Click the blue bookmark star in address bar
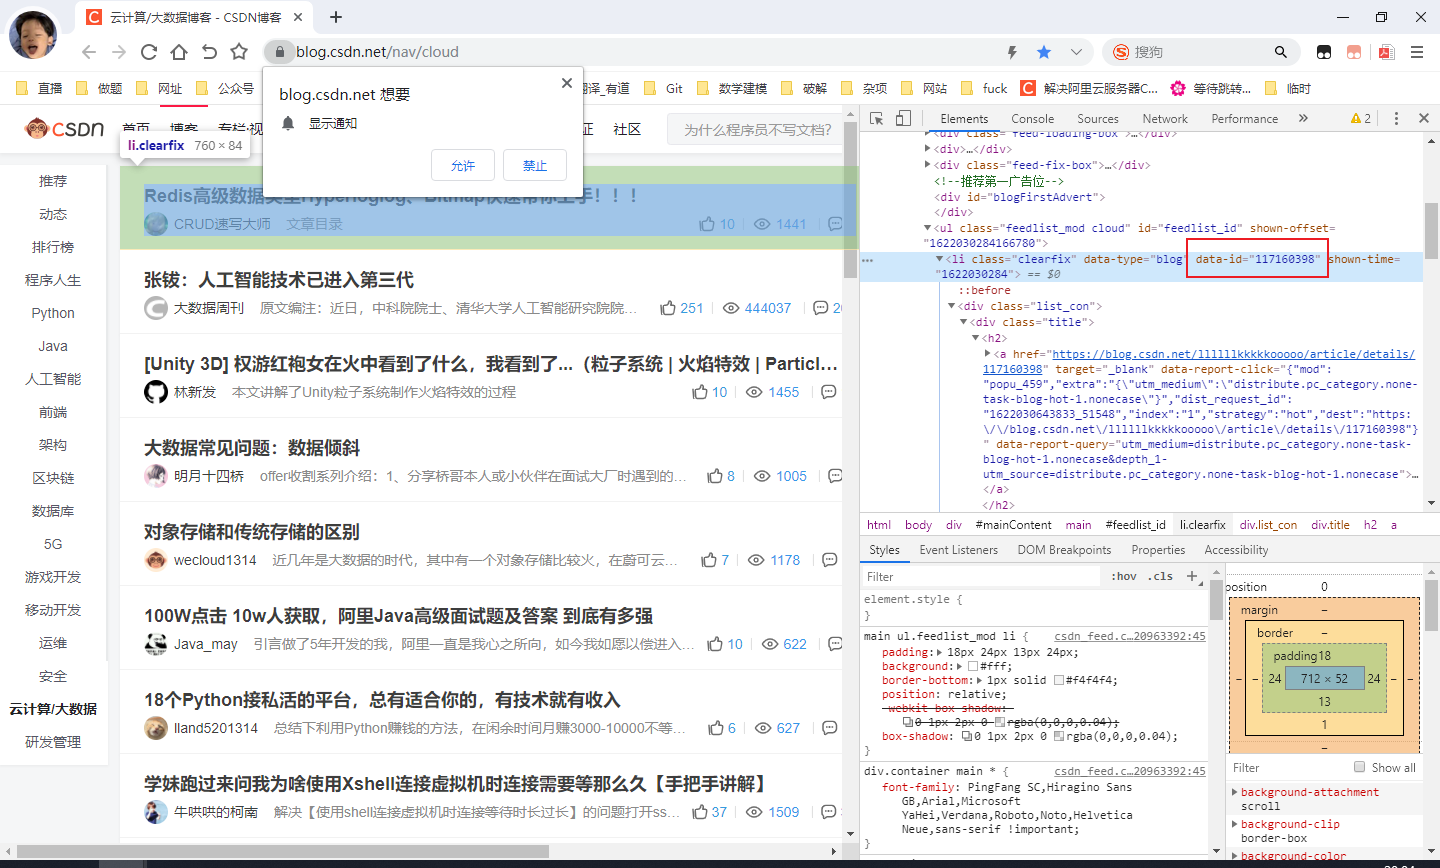This screenshot has height=868, width=1440. 1044,52
